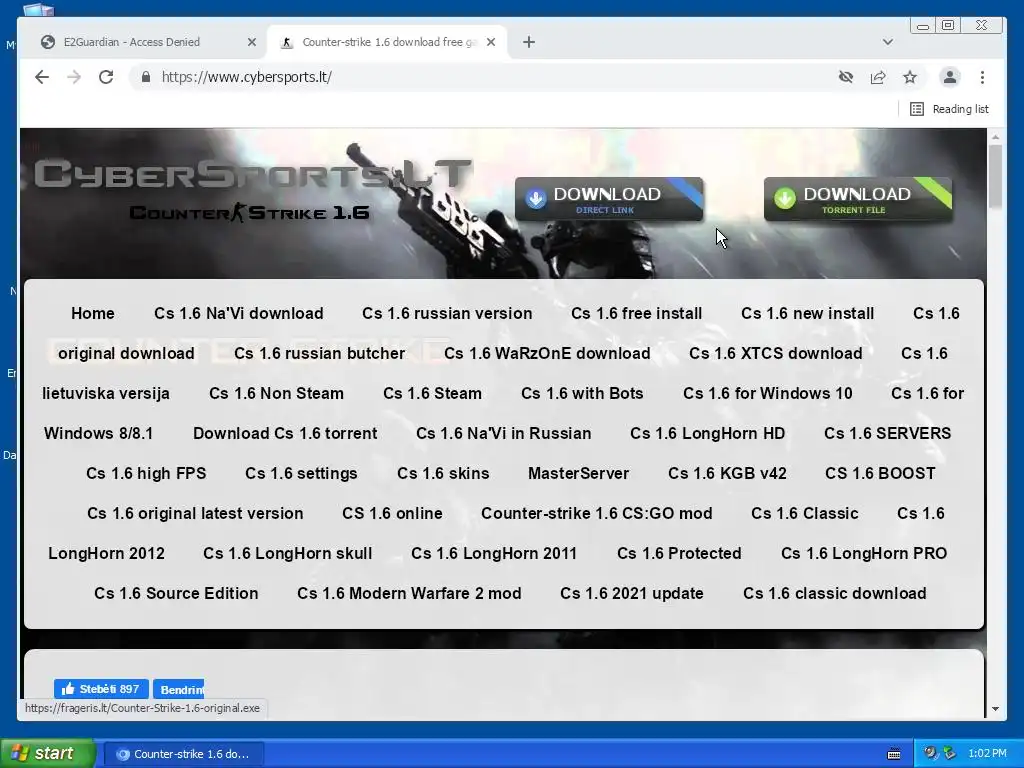
Task: Click the on-screen keyboard tray icon
Action: tap(894, 754)
